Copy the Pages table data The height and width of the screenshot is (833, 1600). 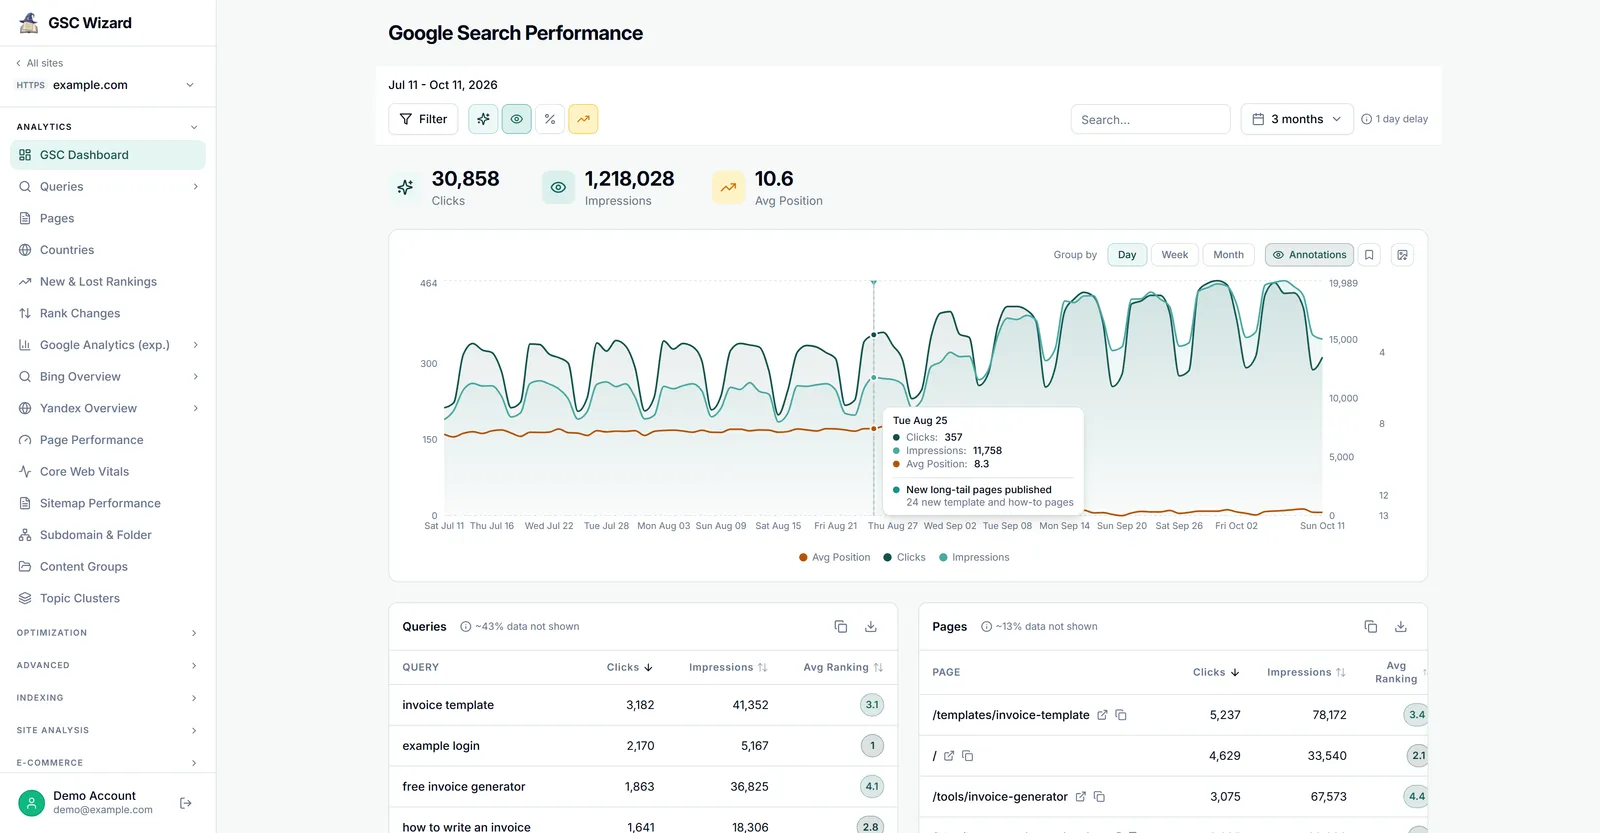pyautogui.click(x=1371, y=627)
